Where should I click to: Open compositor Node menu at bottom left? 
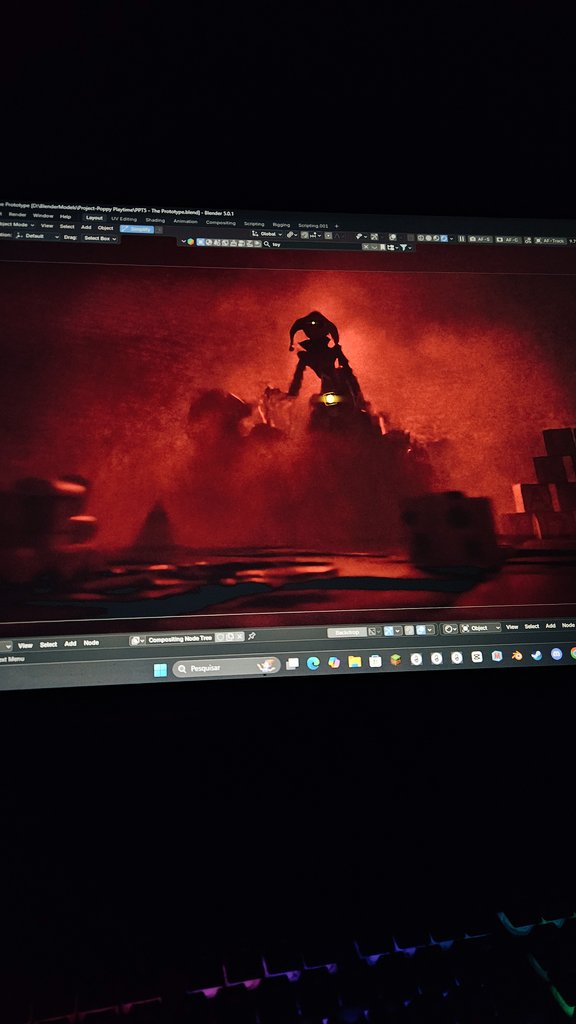coord(91,643)
